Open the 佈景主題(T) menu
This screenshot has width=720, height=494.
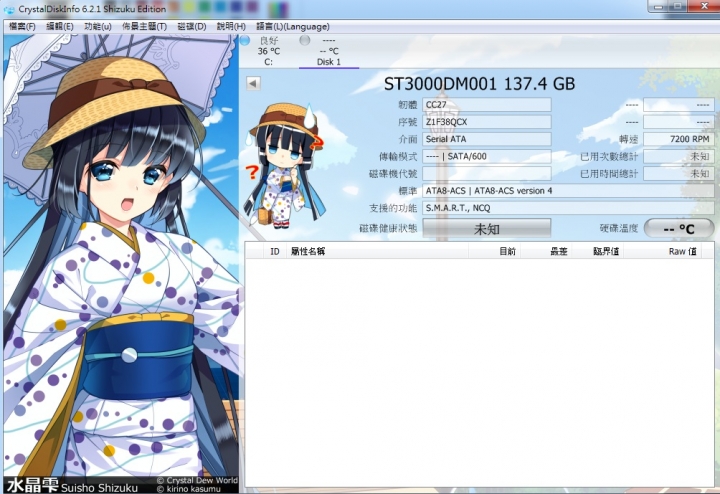pos(144,27)
